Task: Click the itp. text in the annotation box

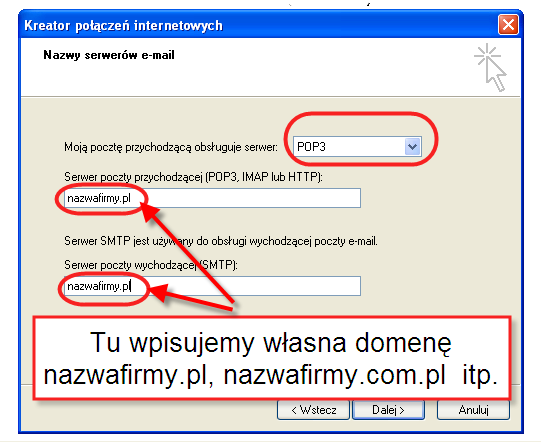Action: [x=480, y=375]
